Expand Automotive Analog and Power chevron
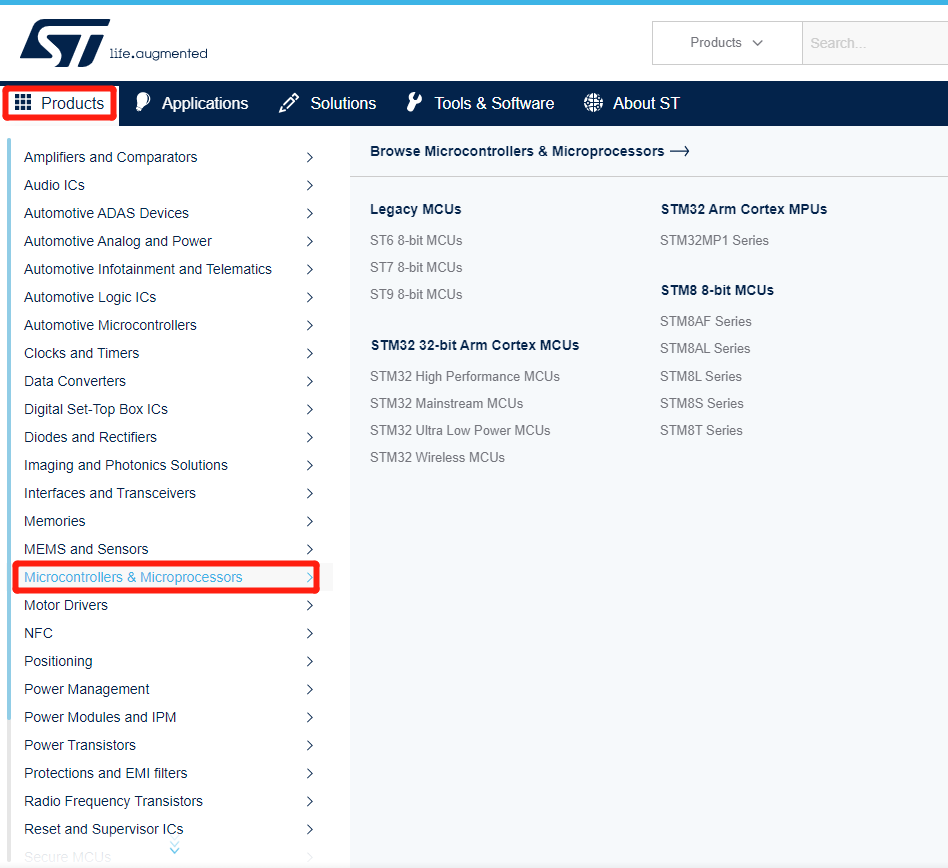Viewport: 948px width, 868px height. click(x=310, y=241)
